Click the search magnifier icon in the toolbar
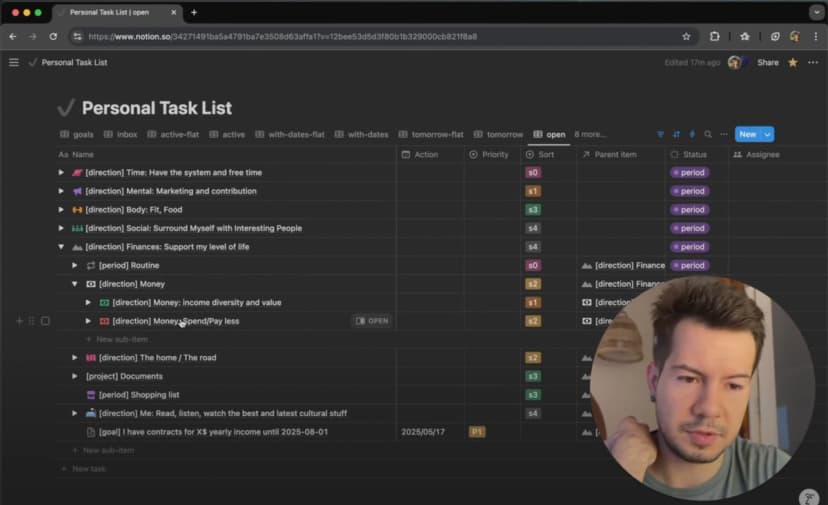Viewport: 828px width, 505px height. (708, 134)
